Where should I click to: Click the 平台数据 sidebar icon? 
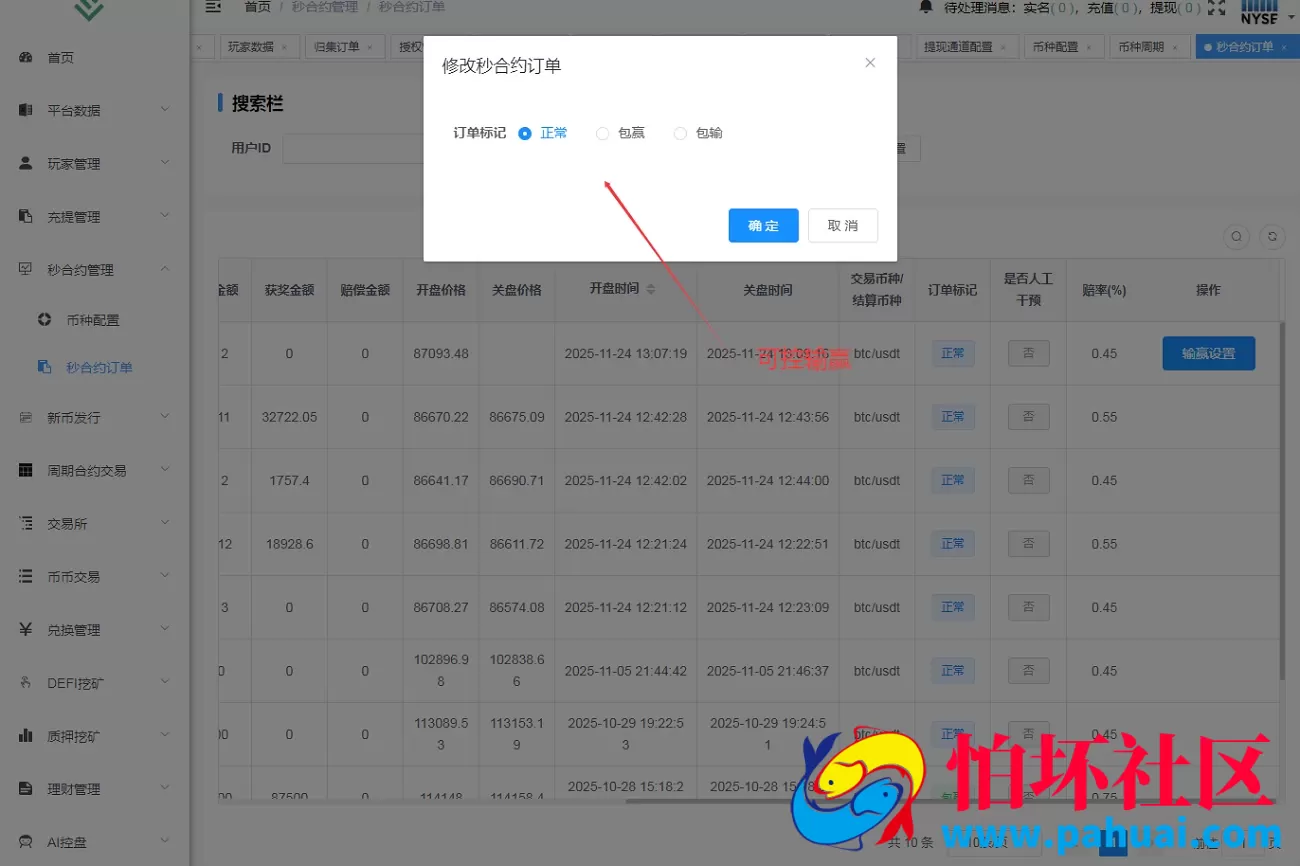click(26, 110)
